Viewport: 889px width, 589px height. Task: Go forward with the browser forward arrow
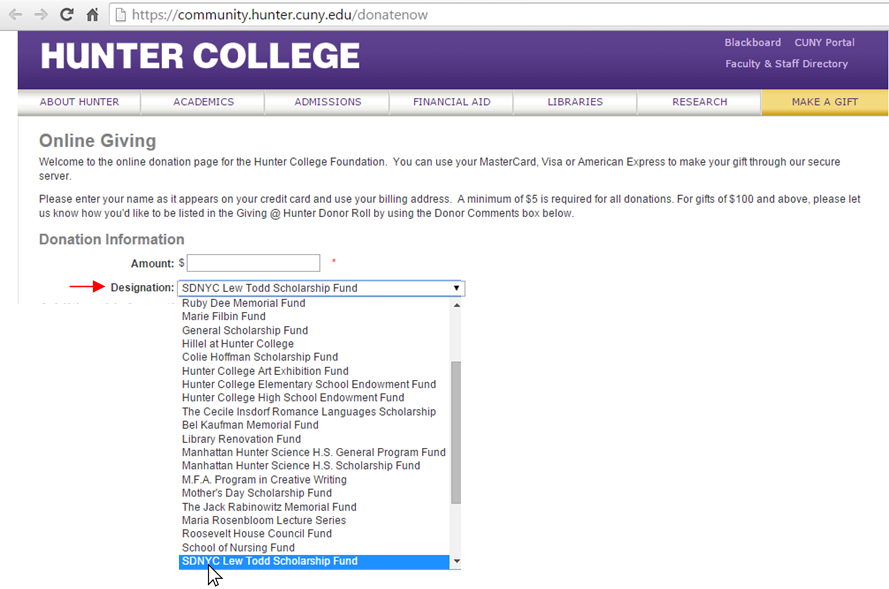click(x=41, y=14)
